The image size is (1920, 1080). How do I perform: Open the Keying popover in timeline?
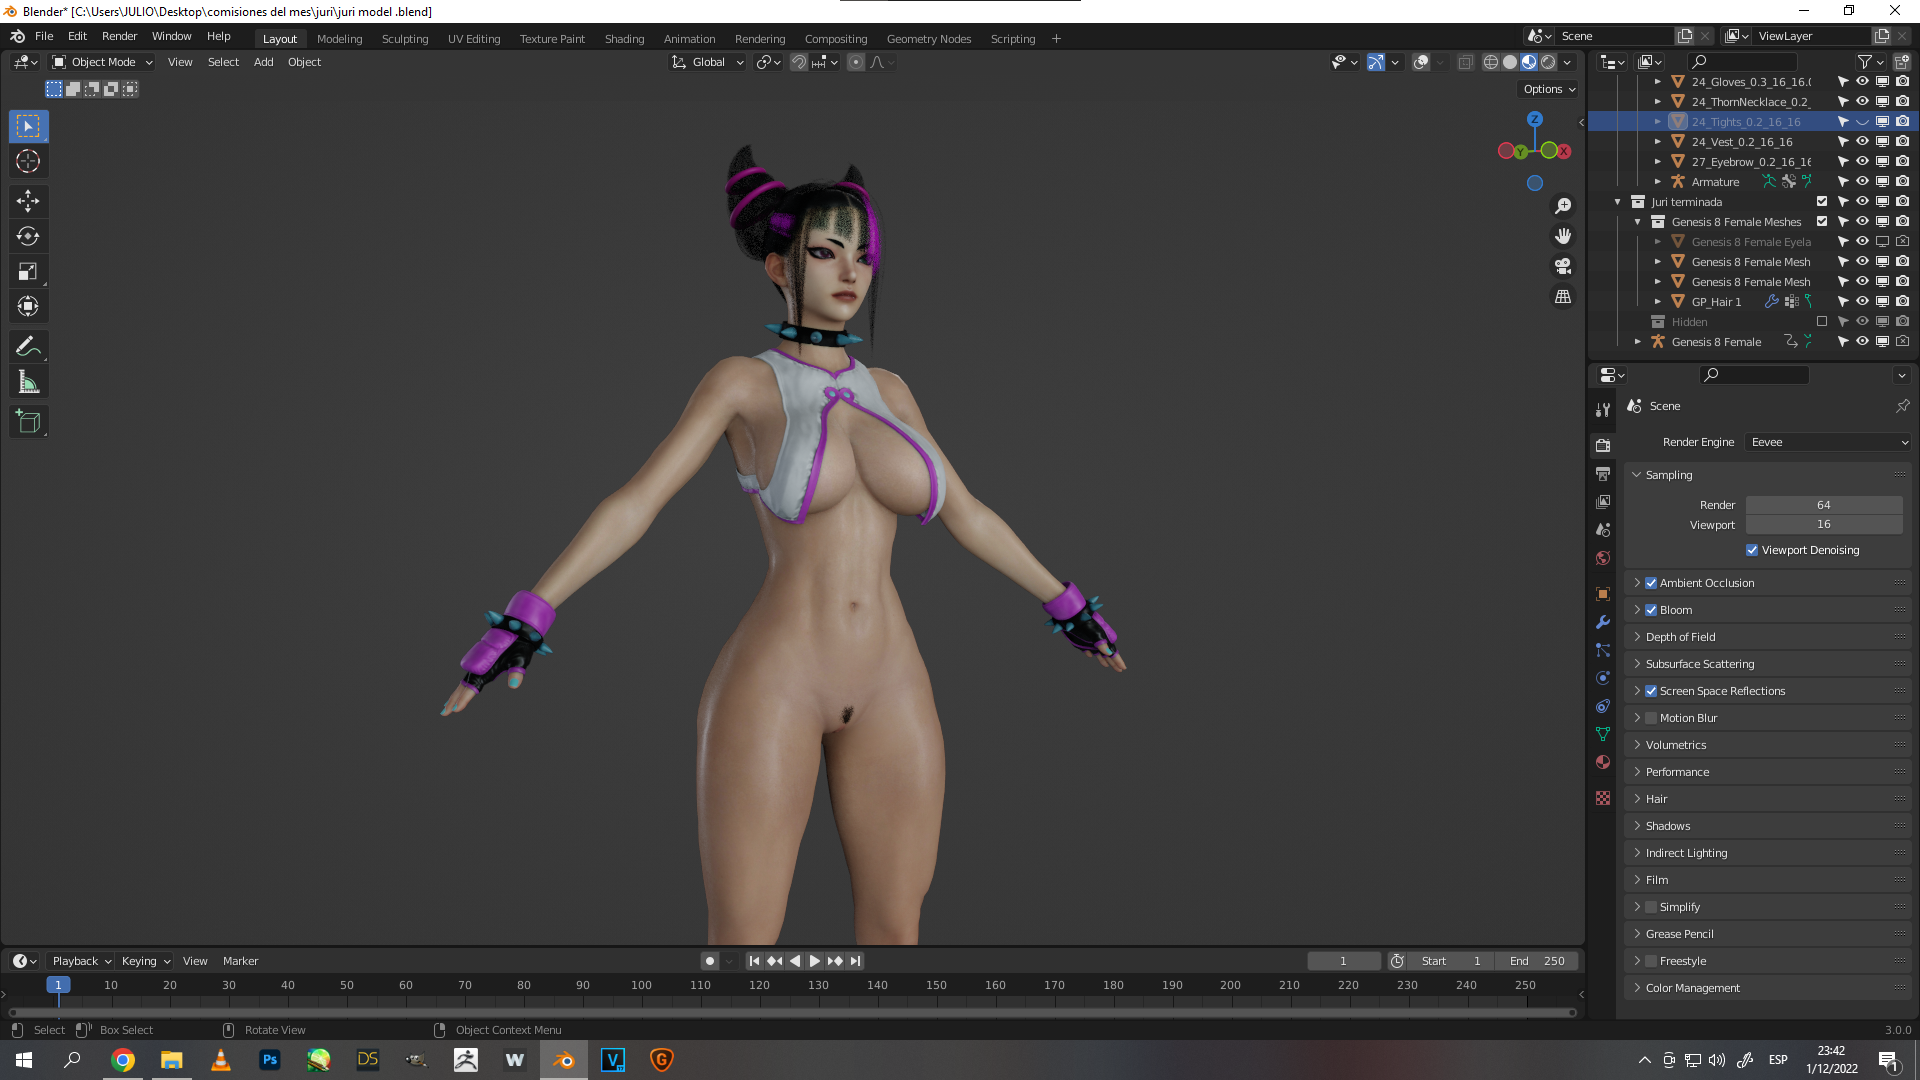(x=145, y=961)
